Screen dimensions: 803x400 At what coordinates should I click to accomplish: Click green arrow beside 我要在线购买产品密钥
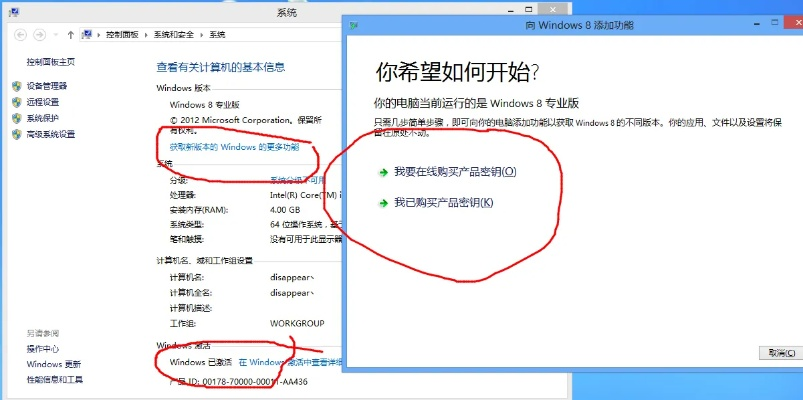(x=383, y=173)
